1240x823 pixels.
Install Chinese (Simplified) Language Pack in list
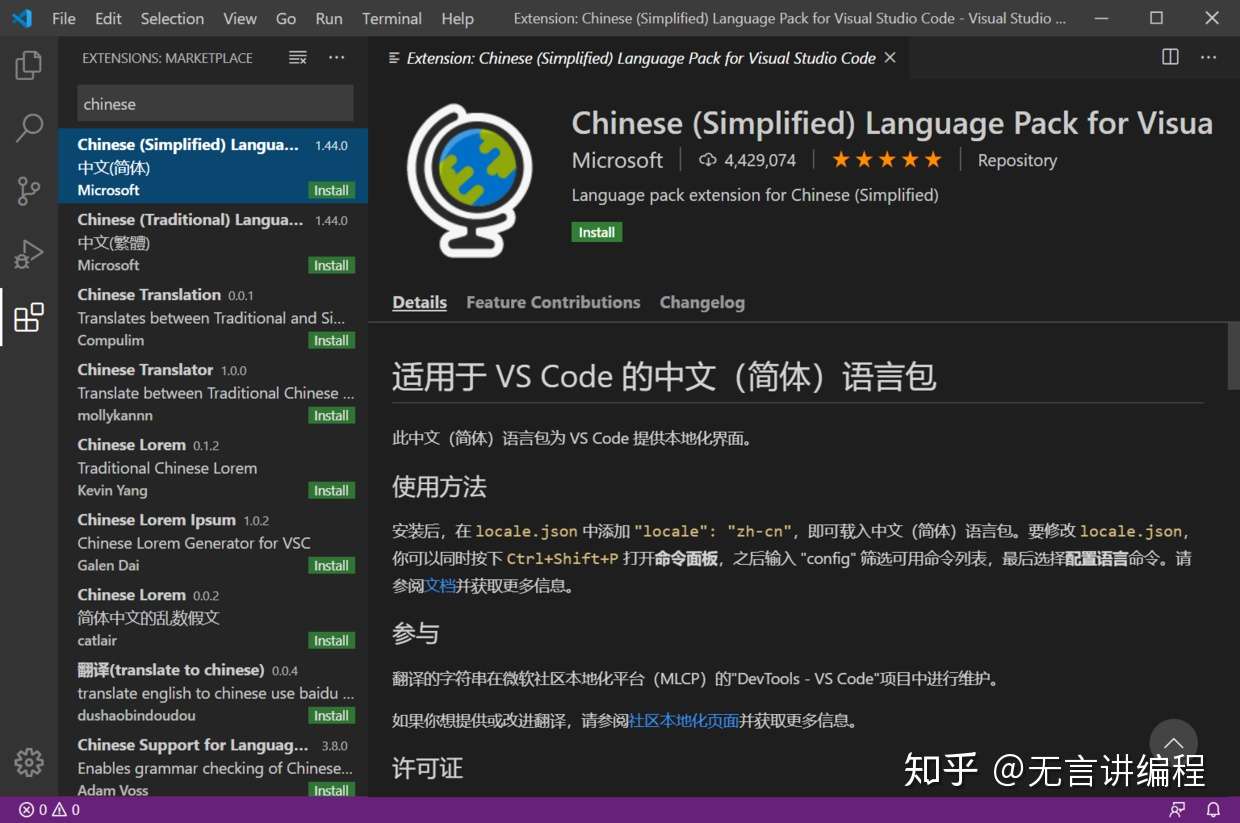[x=331, y=190]
